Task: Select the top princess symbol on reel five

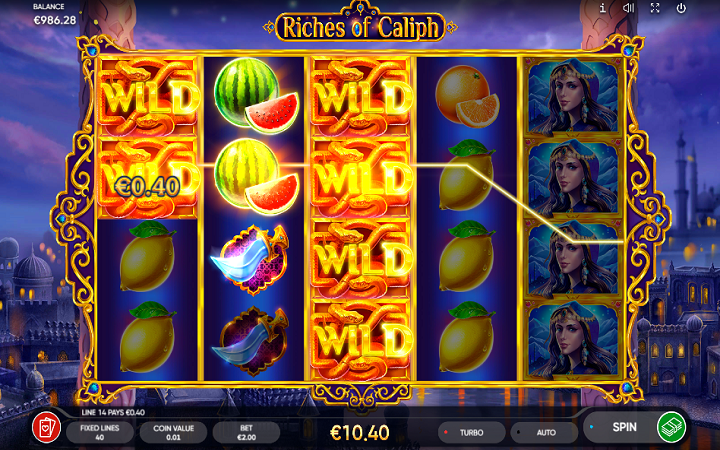Action: tap(573, 98)
